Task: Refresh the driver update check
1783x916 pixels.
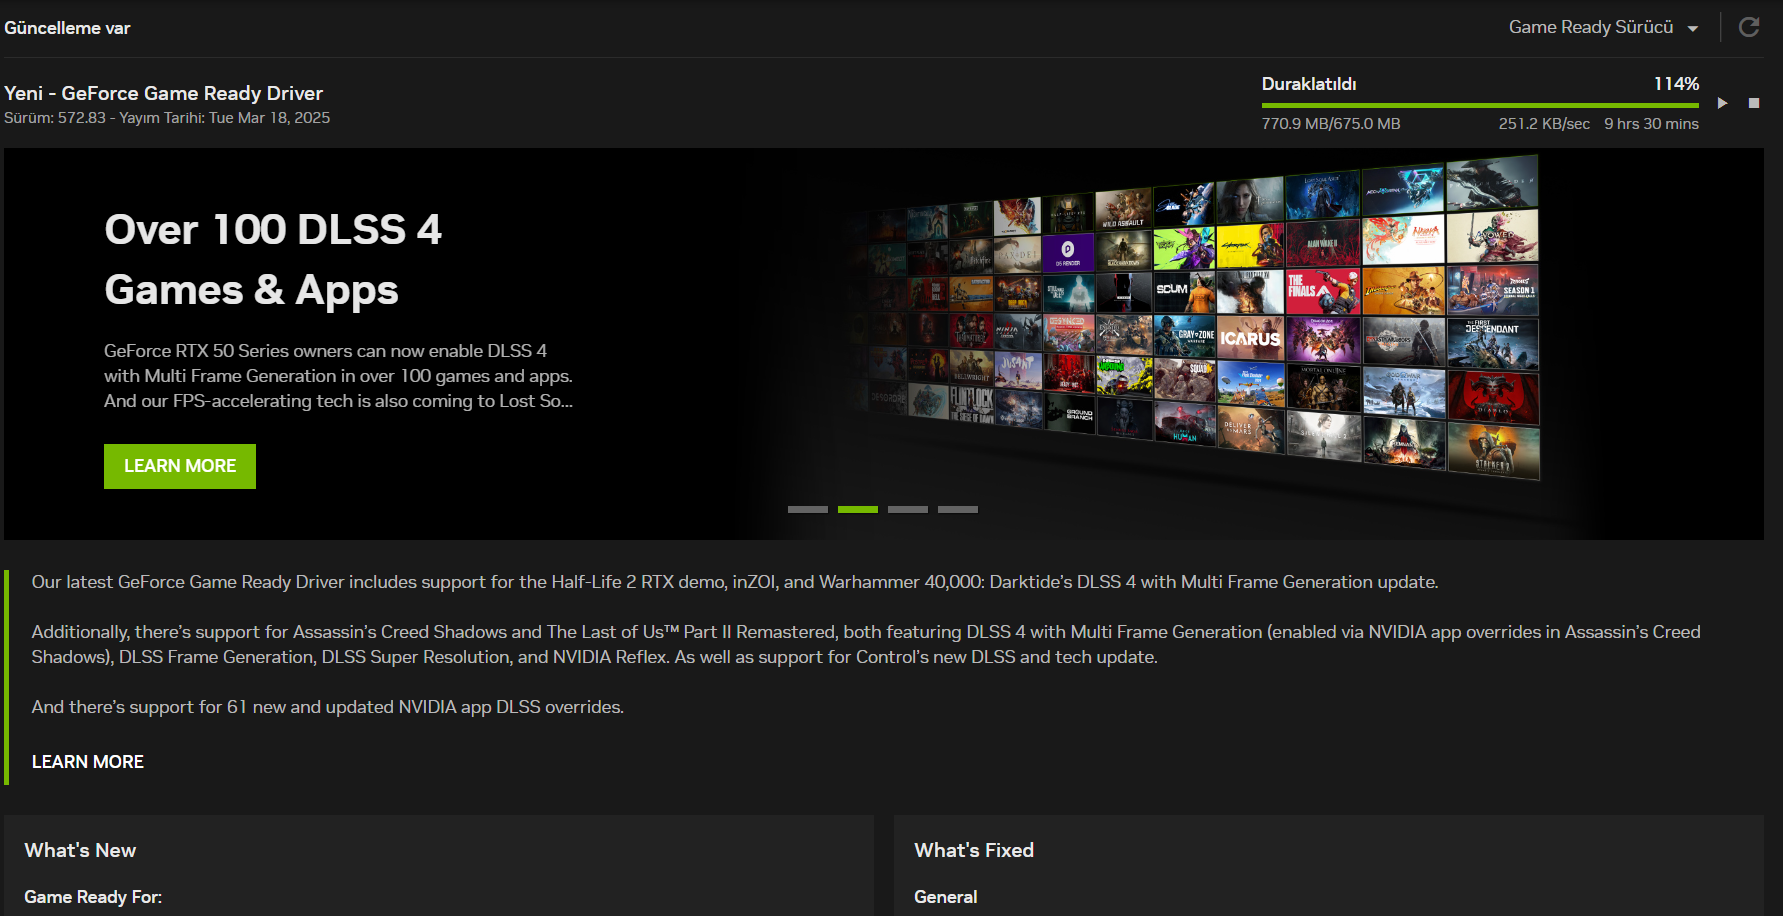Action: point(1749,27)
